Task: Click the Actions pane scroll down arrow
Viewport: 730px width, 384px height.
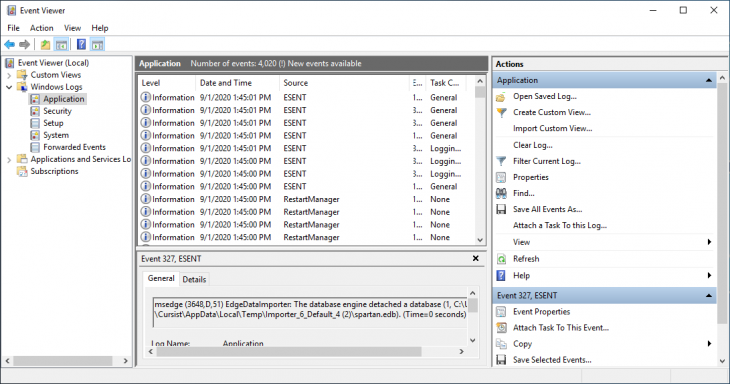Action: click(722, 361)
